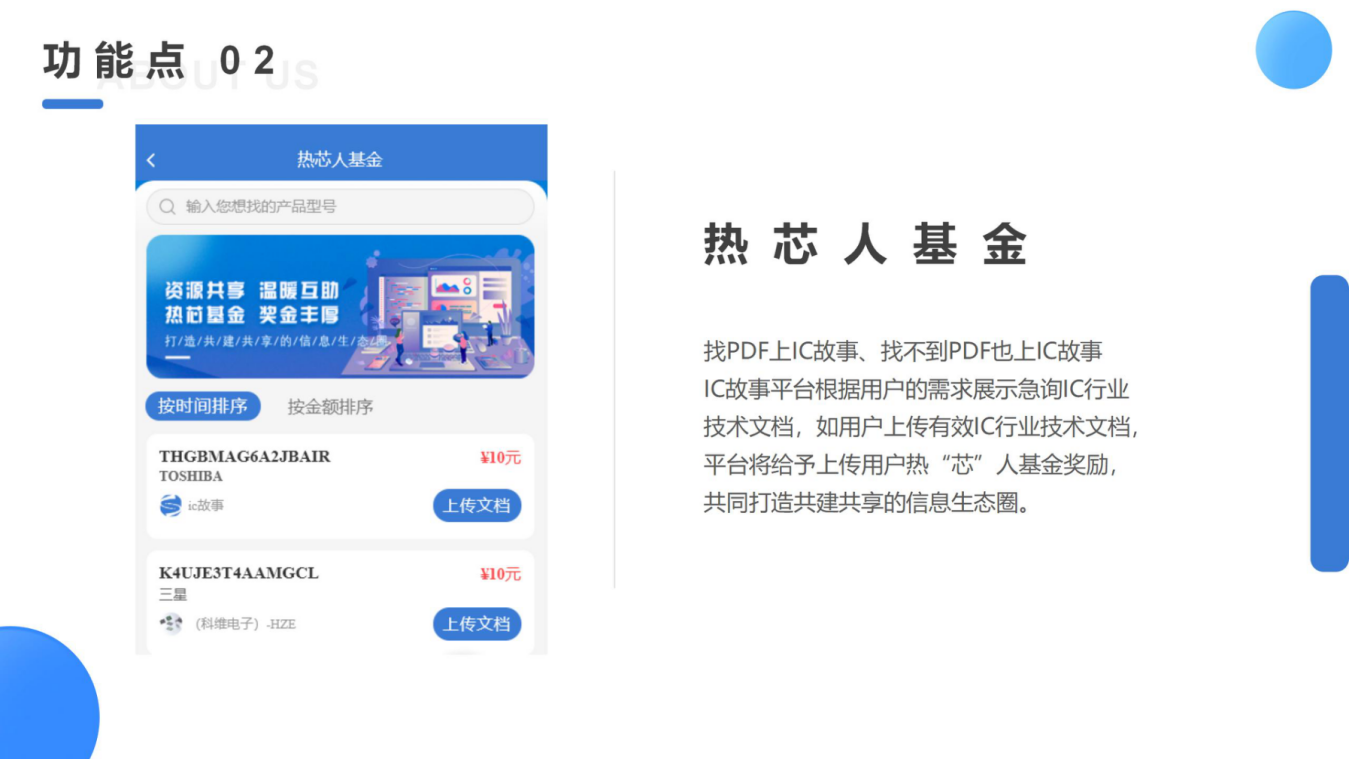Click the 三星 brand label
Viewport: 1350px width, 759px height.
tap(173, 594)
